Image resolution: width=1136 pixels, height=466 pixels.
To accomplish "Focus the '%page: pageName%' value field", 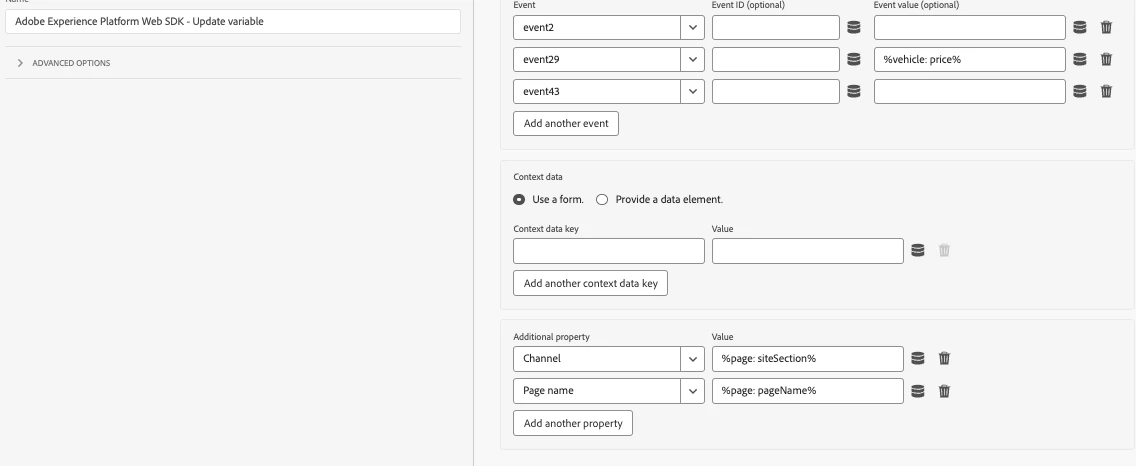I will (808, 391).
